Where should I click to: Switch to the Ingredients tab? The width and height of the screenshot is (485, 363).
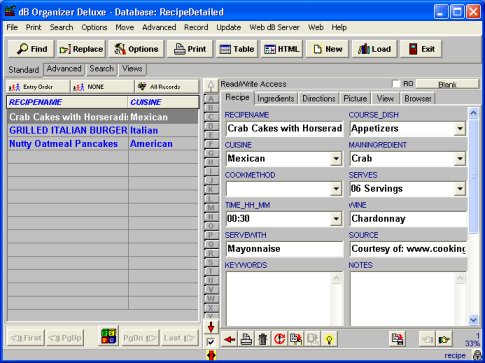click(x=276, y=99)
